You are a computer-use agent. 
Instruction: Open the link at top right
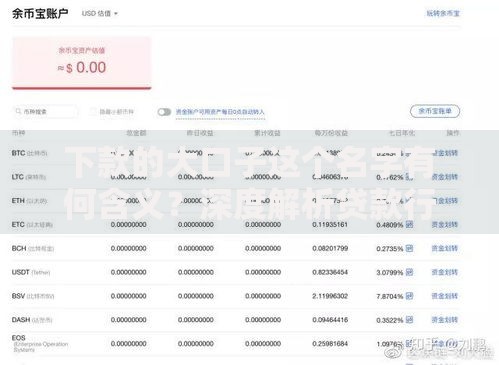[443, 14]
